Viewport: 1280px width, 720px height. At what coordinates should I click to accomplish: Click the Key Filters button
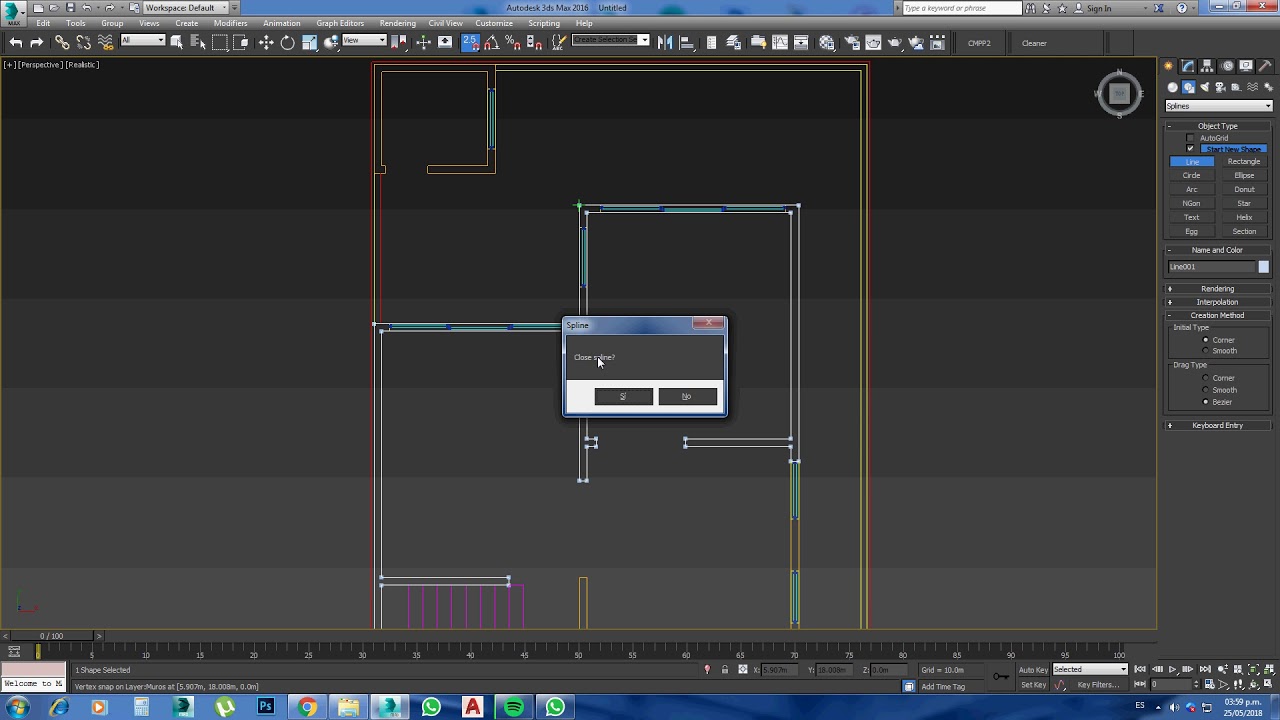tap(1098, 685)
